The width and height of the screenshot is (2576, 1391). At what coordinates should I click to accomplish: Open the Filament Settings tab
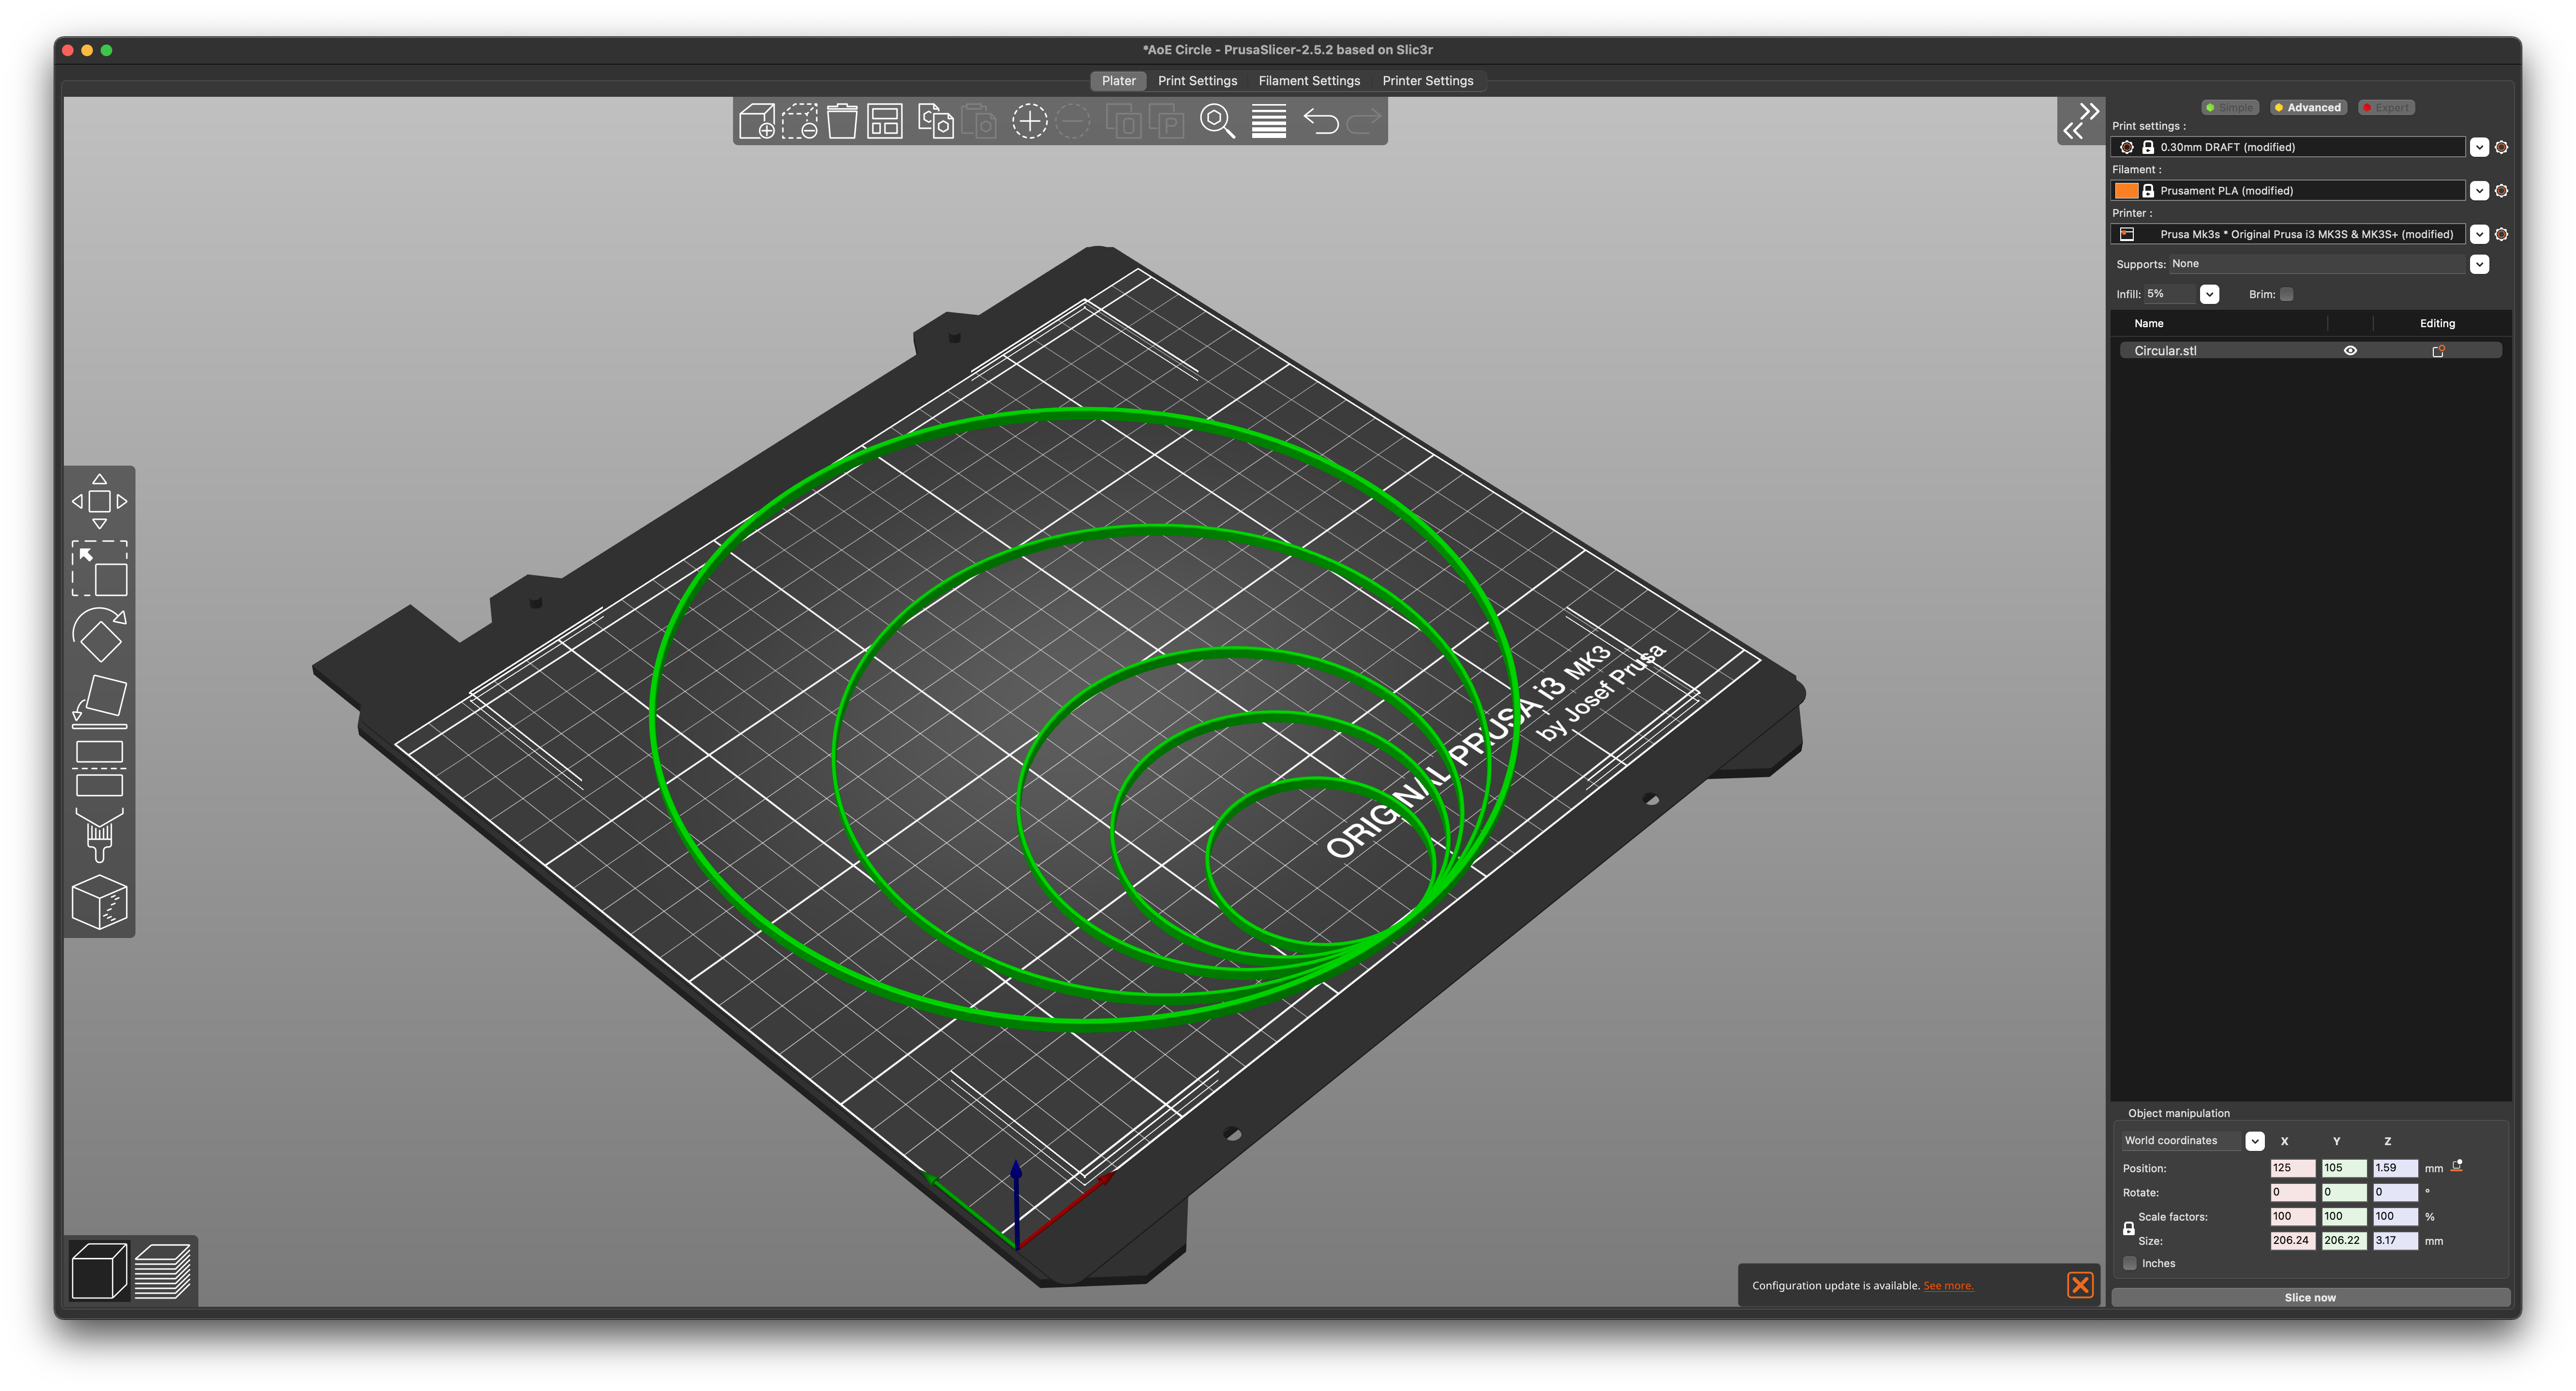(x=1309, y=81)
